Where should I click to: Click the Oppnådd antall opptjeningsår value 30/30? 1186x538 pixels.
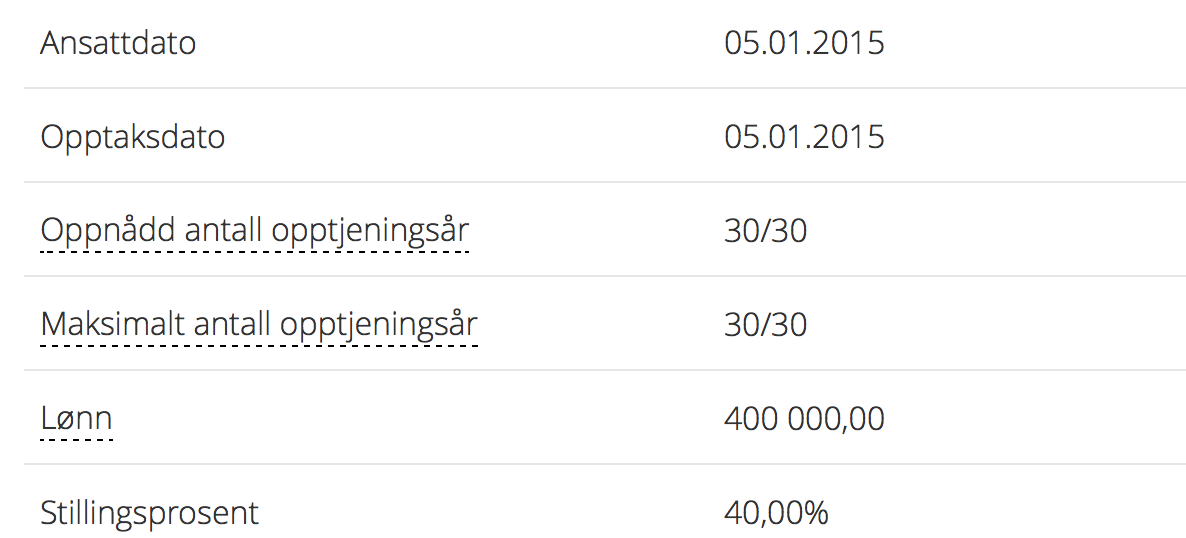(x=765, y=232)
